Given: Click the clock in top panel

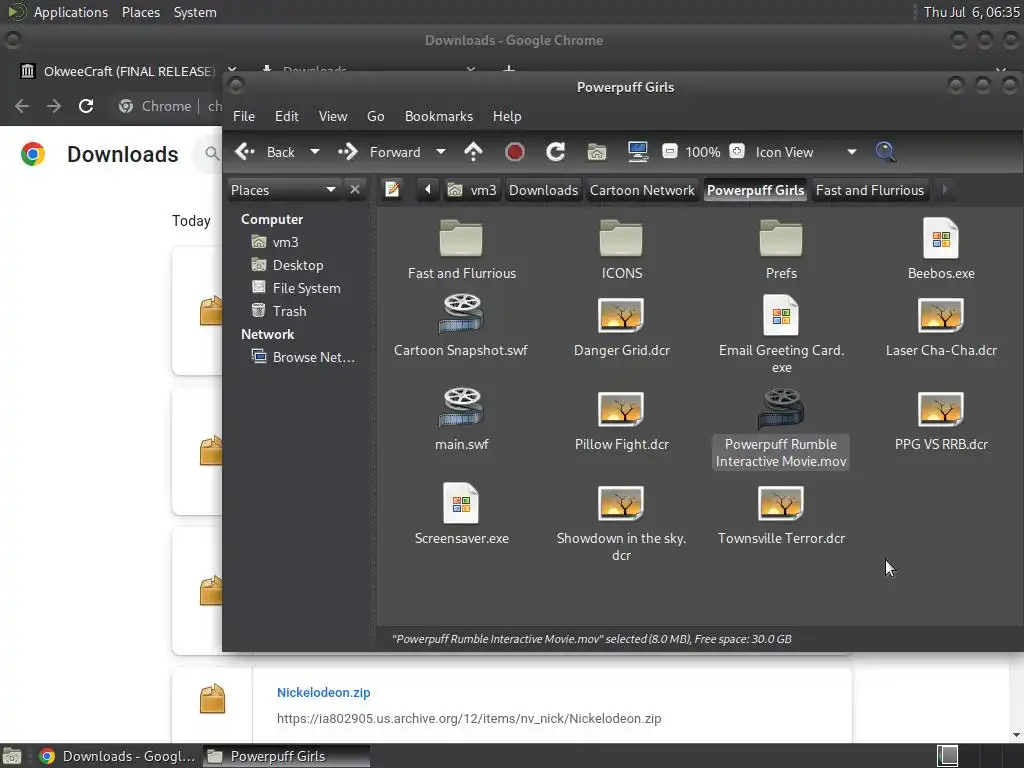Looking at the screenshot, I should point(971,12).
